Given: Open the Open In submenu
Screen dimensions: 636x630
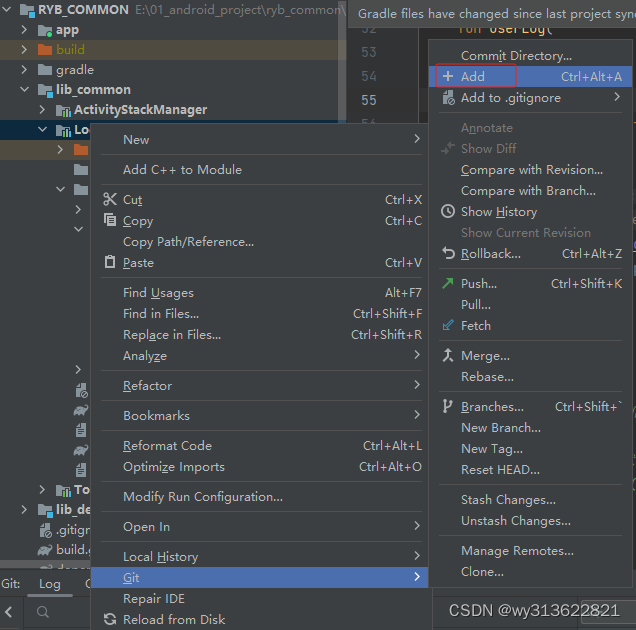Looking at the screenshot, I should tap(261, 526).
